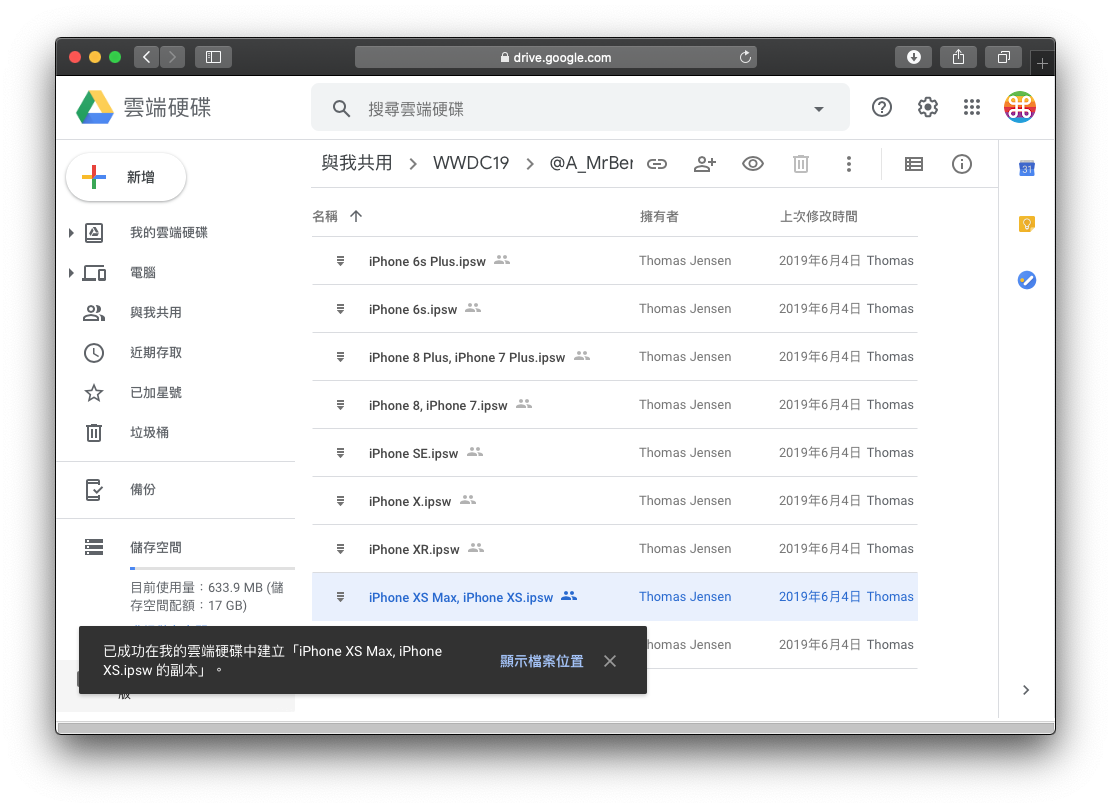This screenshot has width=1111, height=808.
Task: Select iPhone XR.ipsw file
Action: coord(614,549)
